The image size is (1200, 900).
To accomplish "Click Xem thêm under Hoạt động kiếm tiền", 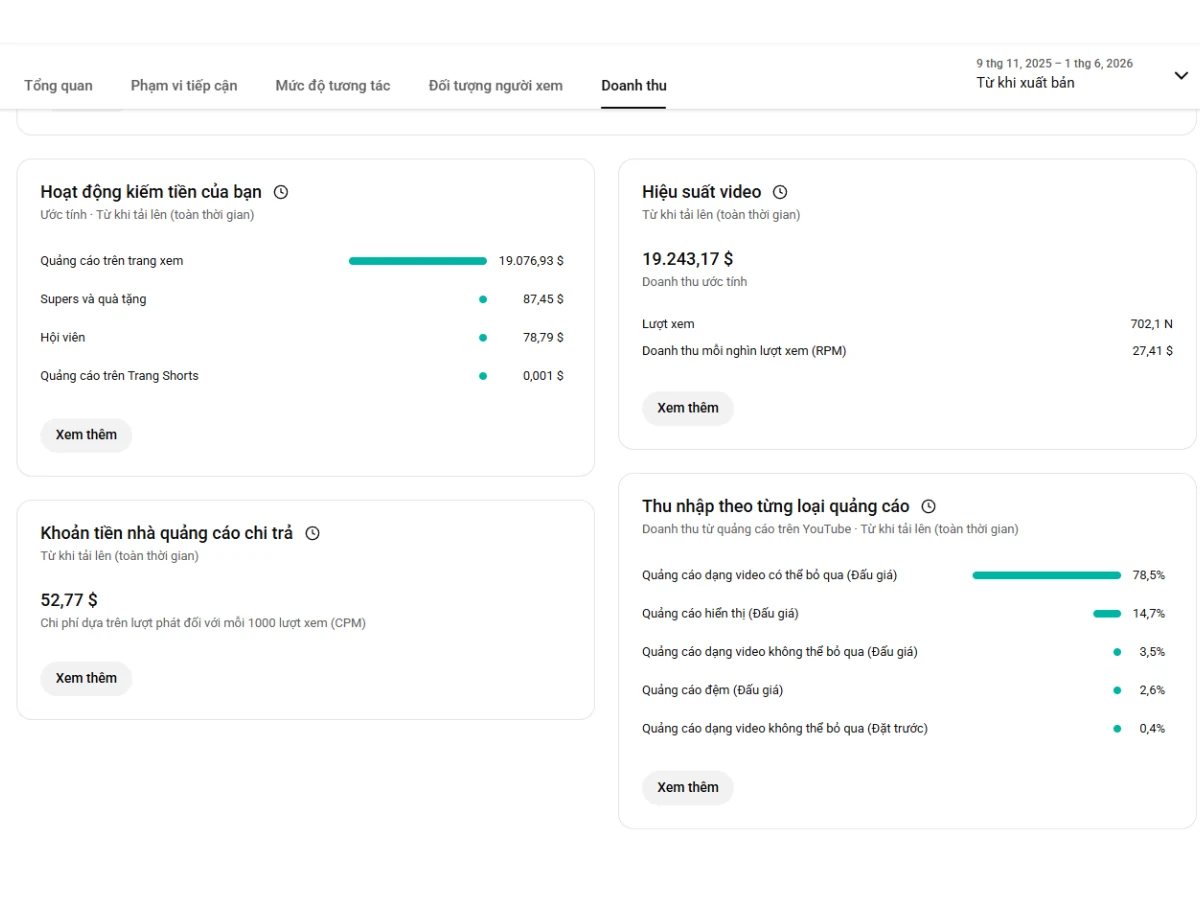I will 86,435.
